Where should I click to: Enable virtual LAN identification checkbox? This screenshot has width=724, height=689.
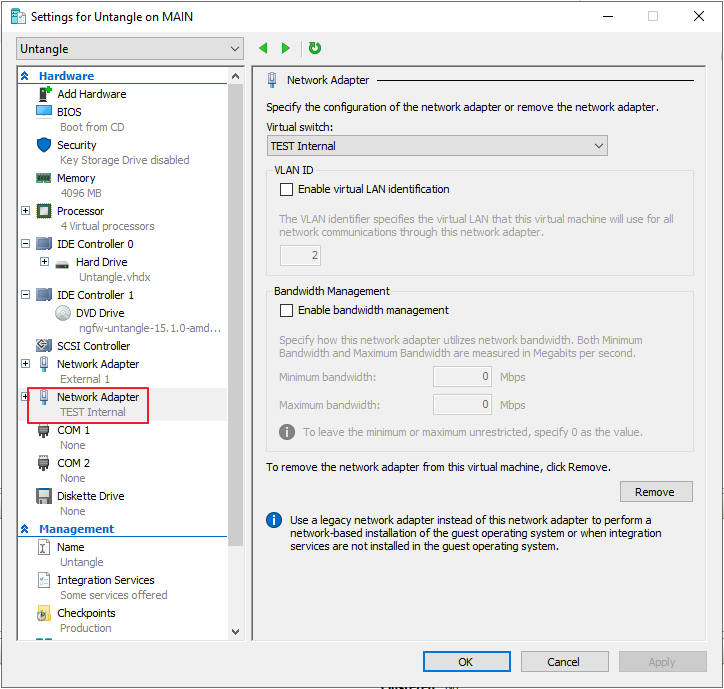(286, 189)
